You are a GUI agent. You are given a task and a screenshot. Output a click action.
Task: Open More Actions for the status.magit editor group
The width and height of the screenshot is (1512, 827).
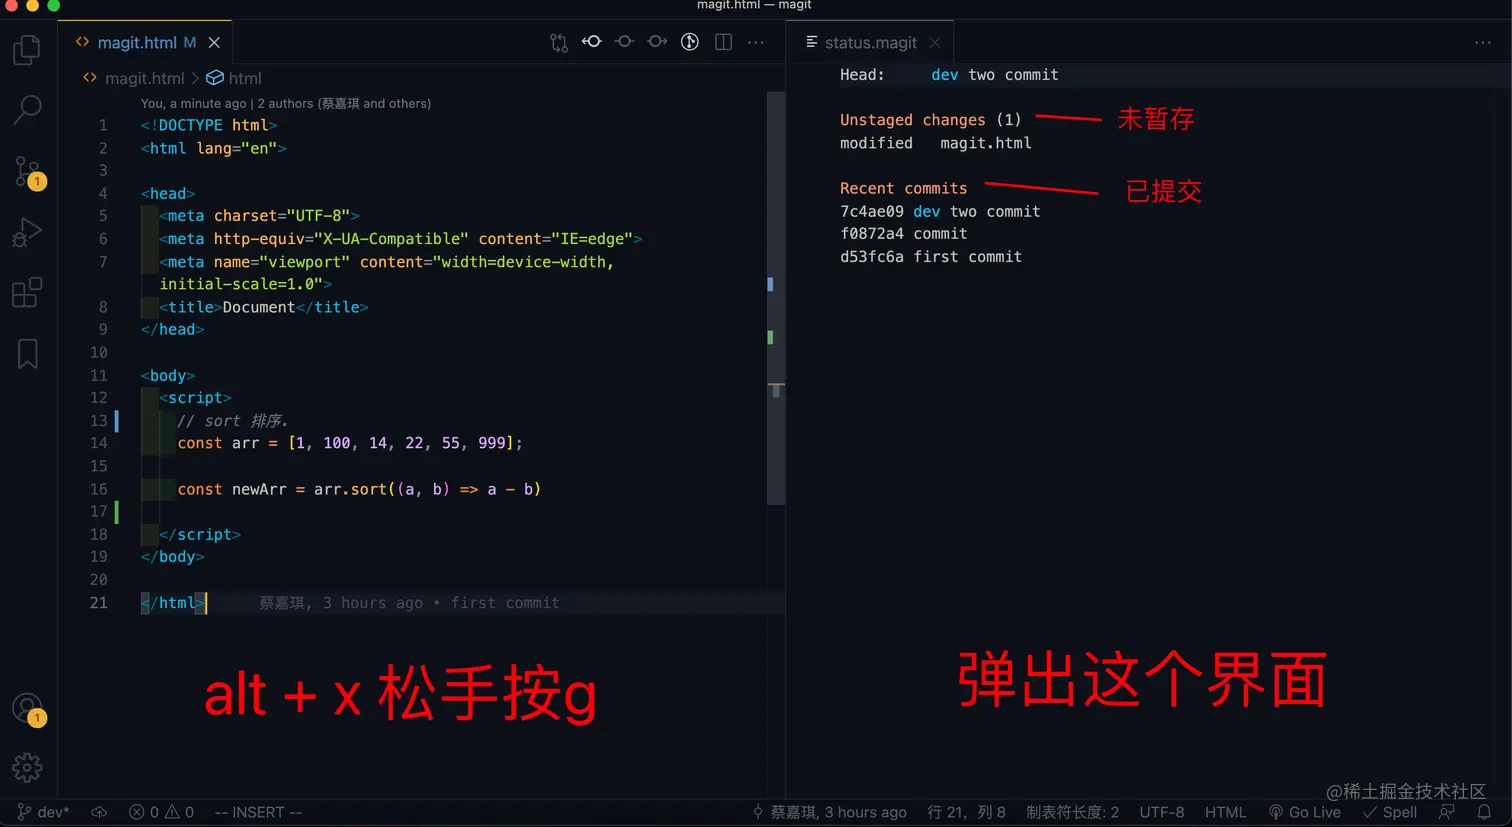pyautogui.click(x=1482, y=42)
